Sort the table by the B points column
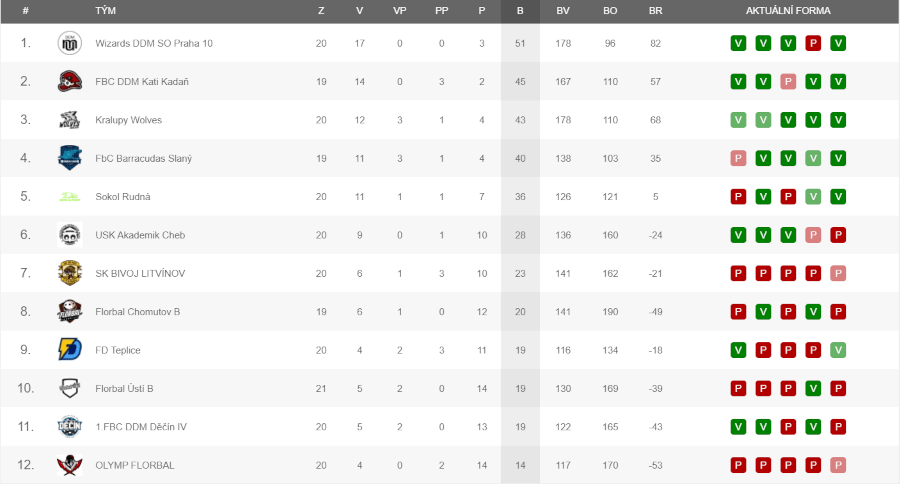The width and height of the screenshot is (900, 484). (520, 11)
